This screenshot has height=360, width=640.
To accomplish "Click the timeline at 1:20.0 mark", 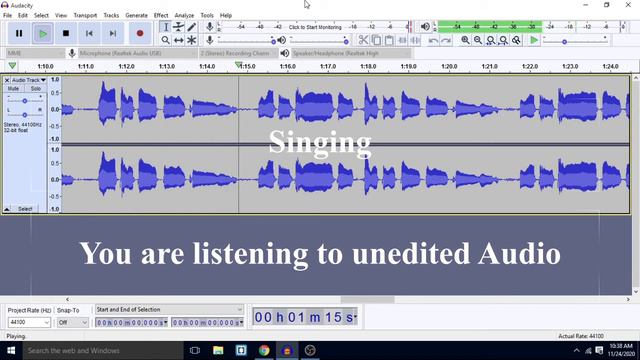I will coord(449,66).
